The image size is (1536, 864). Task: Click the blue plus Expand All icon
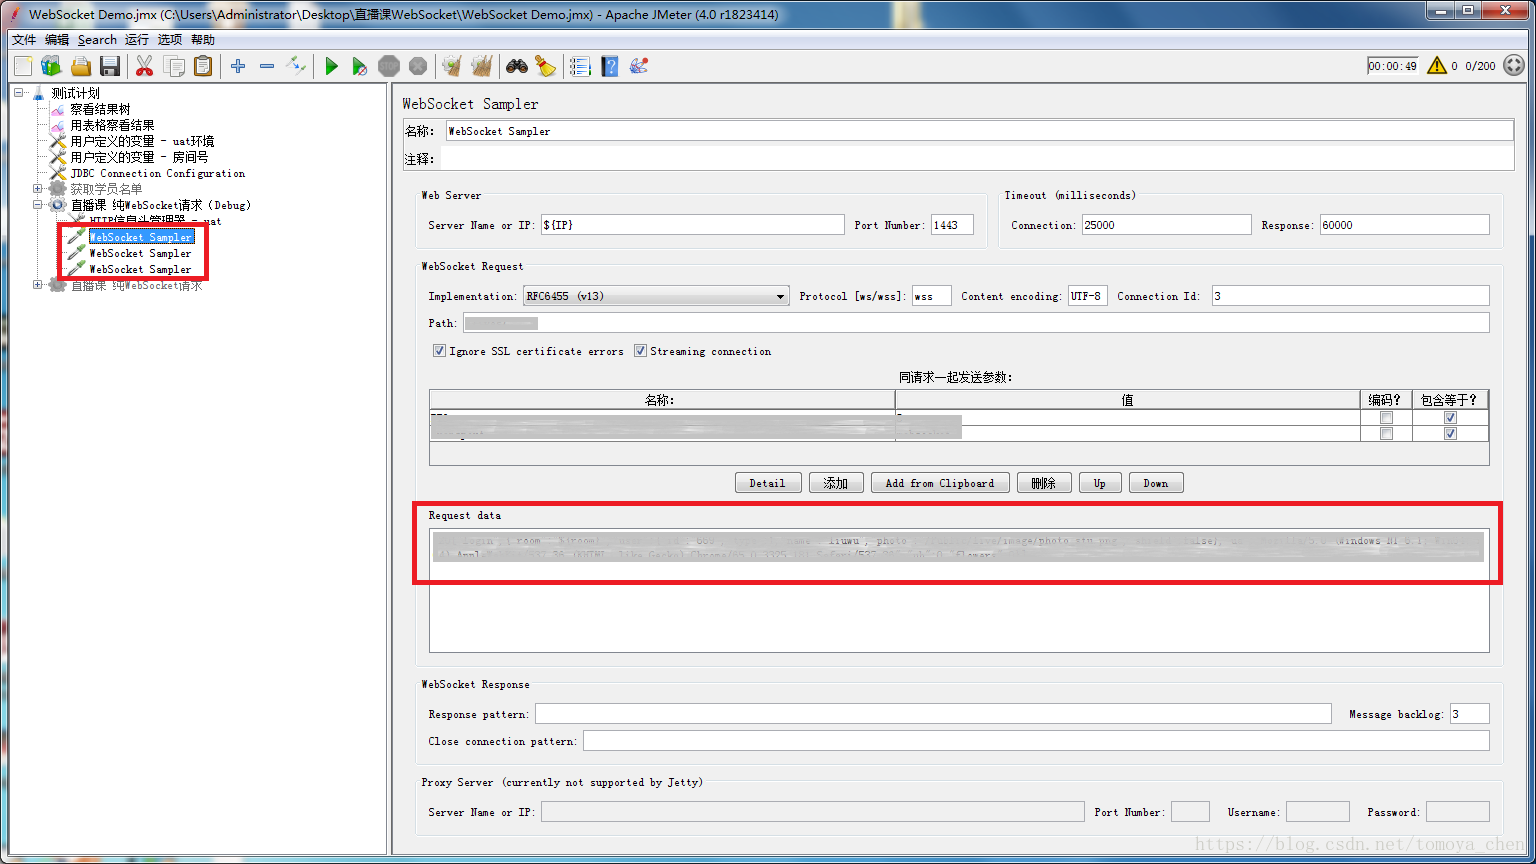(238, 66)
